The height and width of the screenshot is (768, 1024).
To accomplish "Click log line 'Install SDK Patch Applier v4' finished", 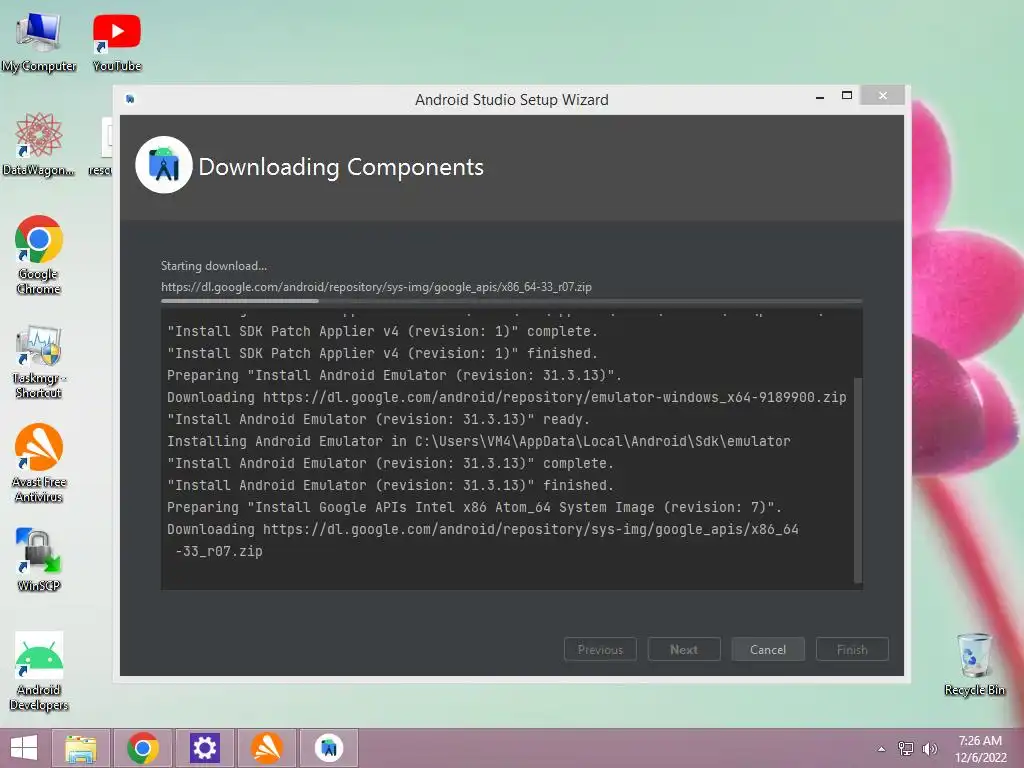I will [x=382, y=353].
